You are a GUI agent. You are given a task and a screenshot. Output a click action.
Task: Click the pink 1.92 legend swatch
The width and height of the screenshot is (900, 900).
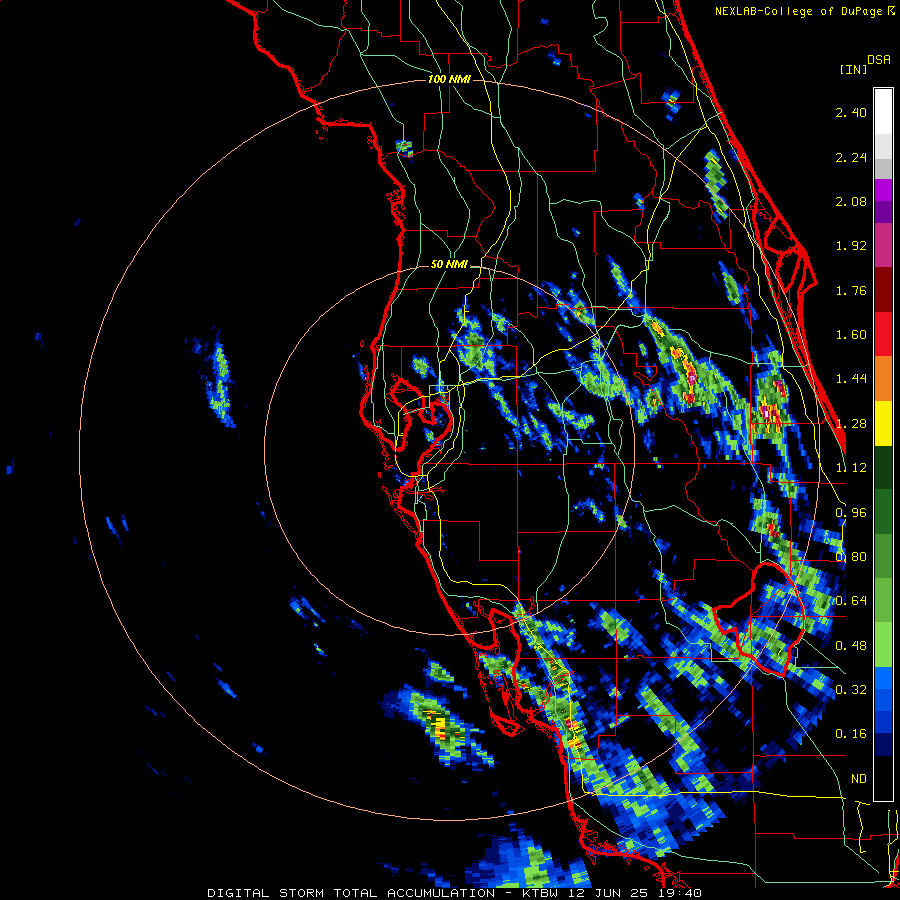883,245
